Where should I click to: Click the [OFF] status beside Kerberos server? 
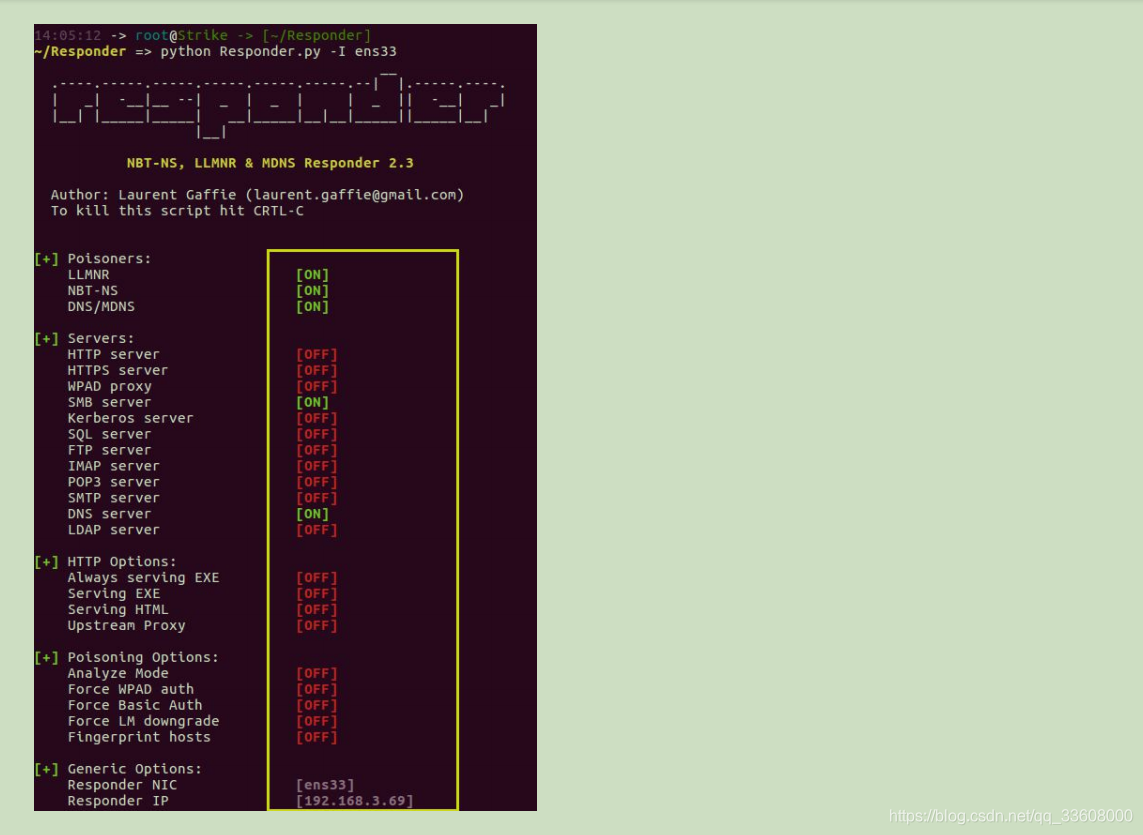point(316,419)
